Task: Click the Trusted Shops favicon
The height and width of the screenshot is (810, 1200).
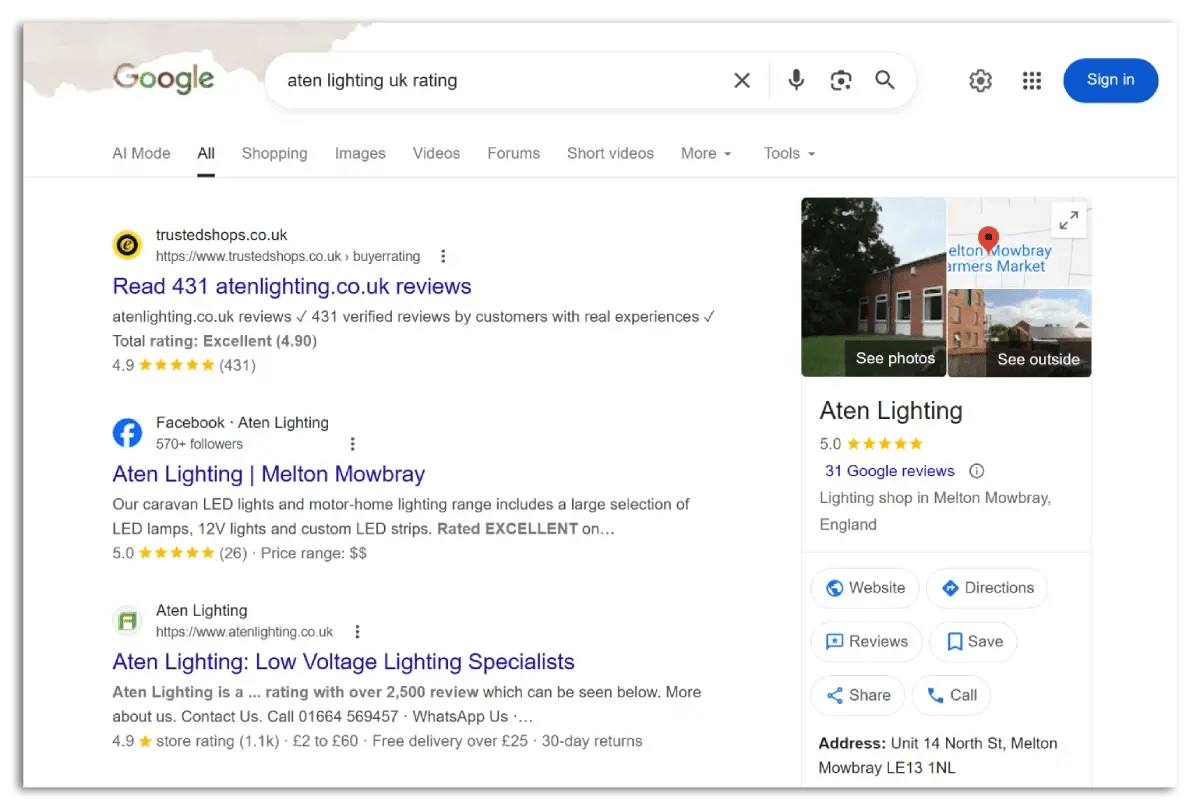Action: (127, 244)
